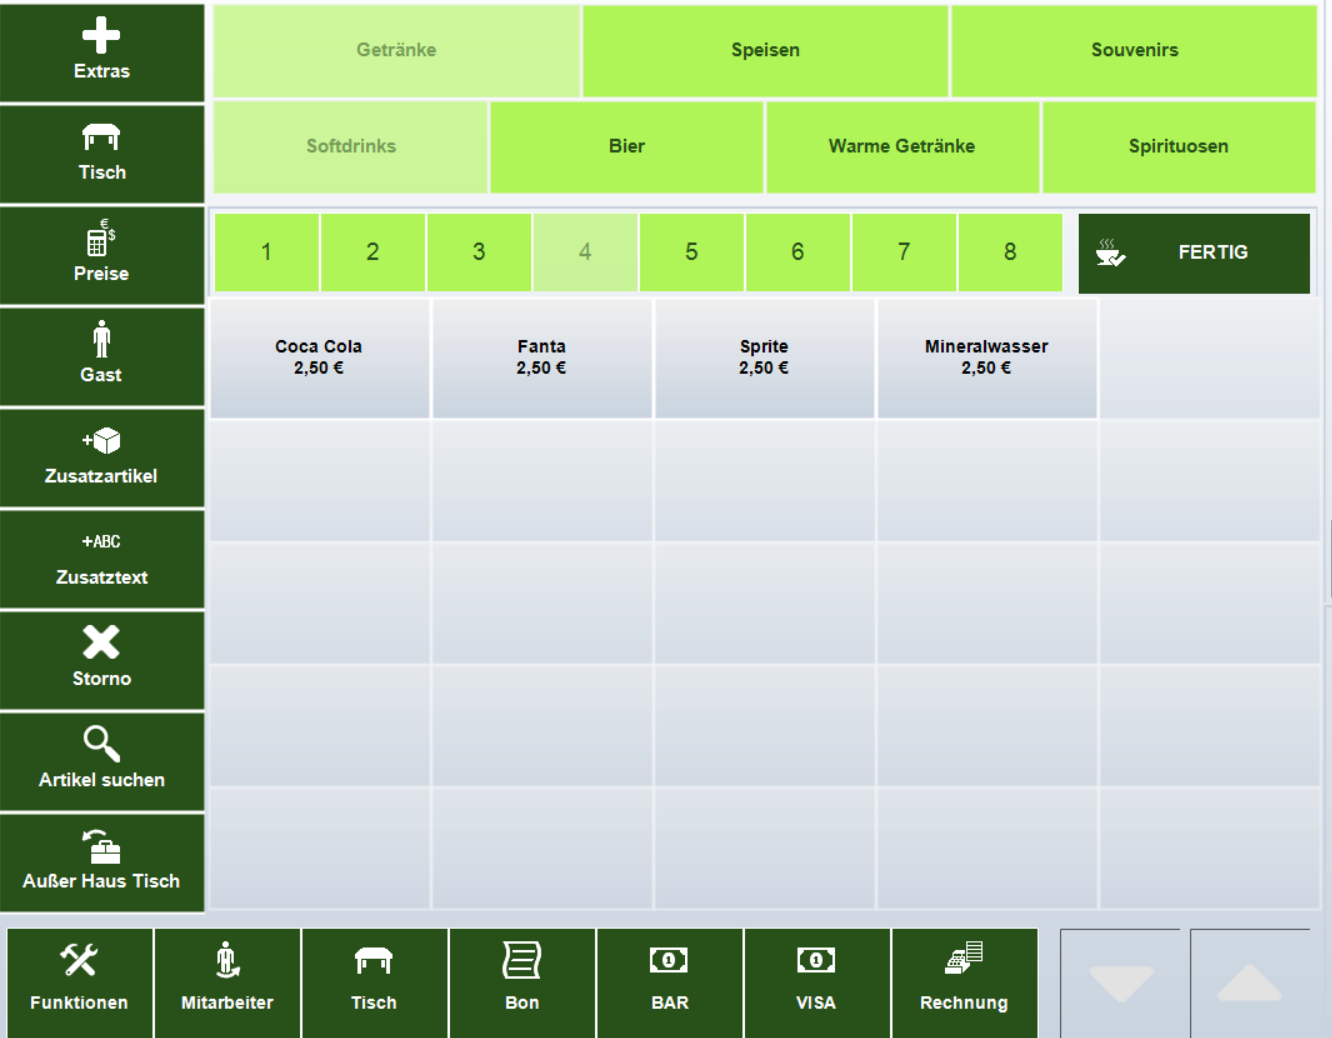Select seat number 6
The height and width of the screenshot is (1038, 1332).
[x=798, y=252]
